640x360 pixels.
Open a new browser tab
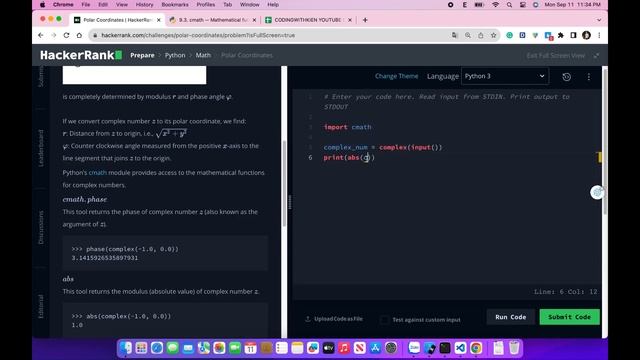coord(365,20)
